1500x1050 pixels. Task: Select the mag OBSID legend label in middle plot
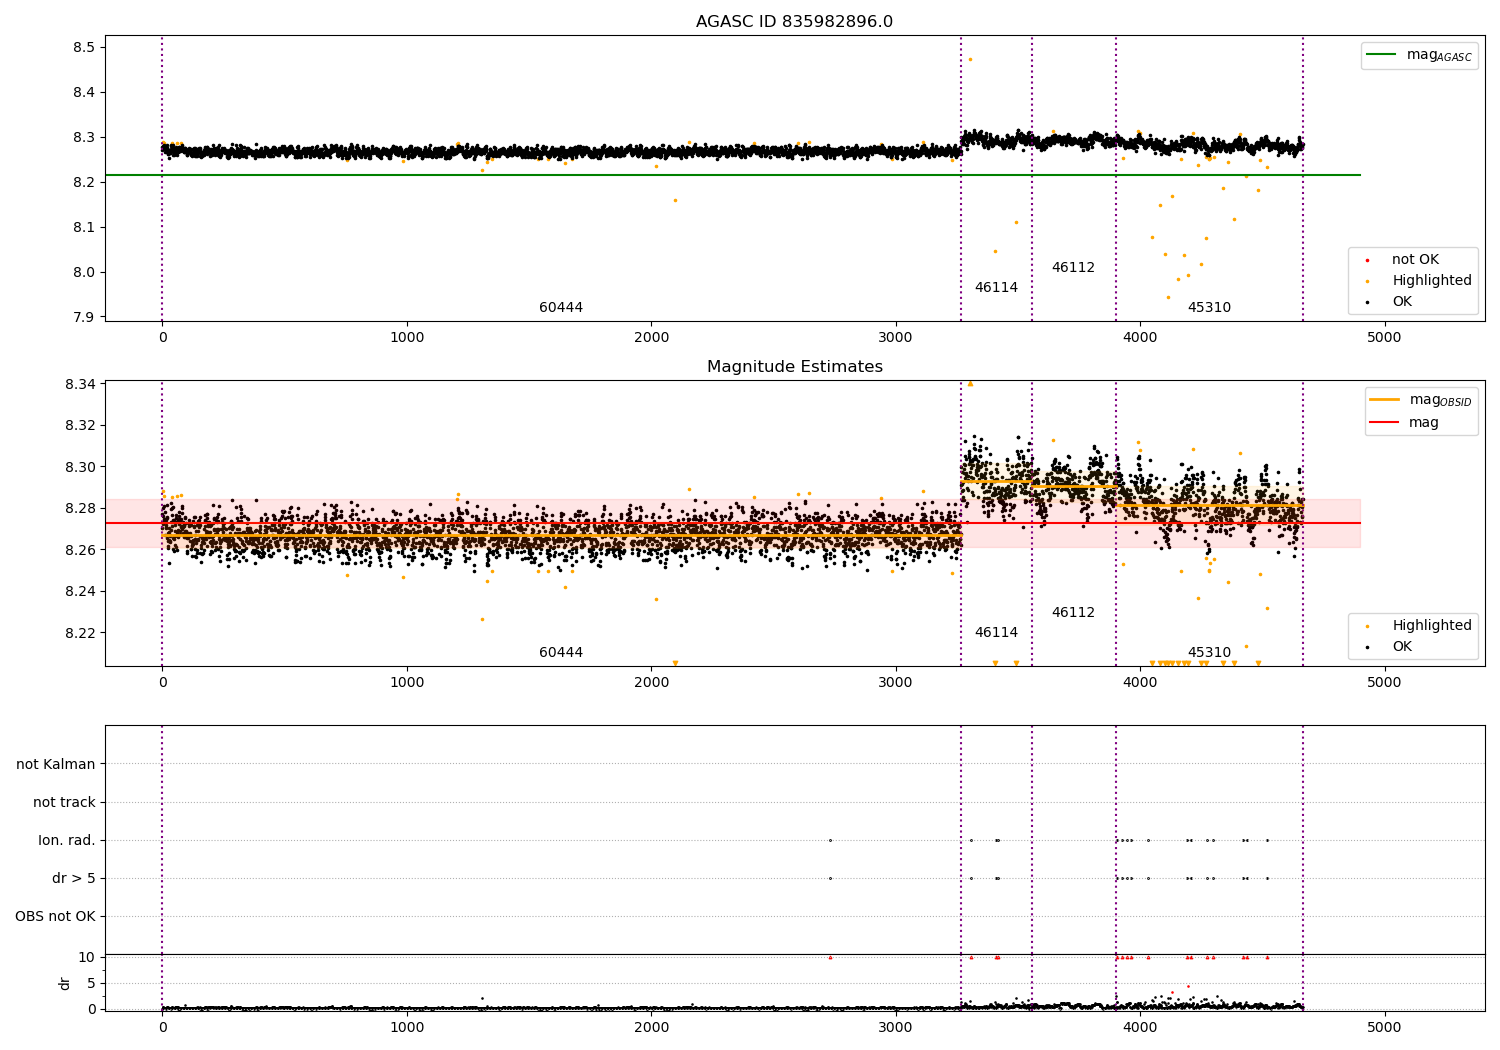(x=1440, y=400)
